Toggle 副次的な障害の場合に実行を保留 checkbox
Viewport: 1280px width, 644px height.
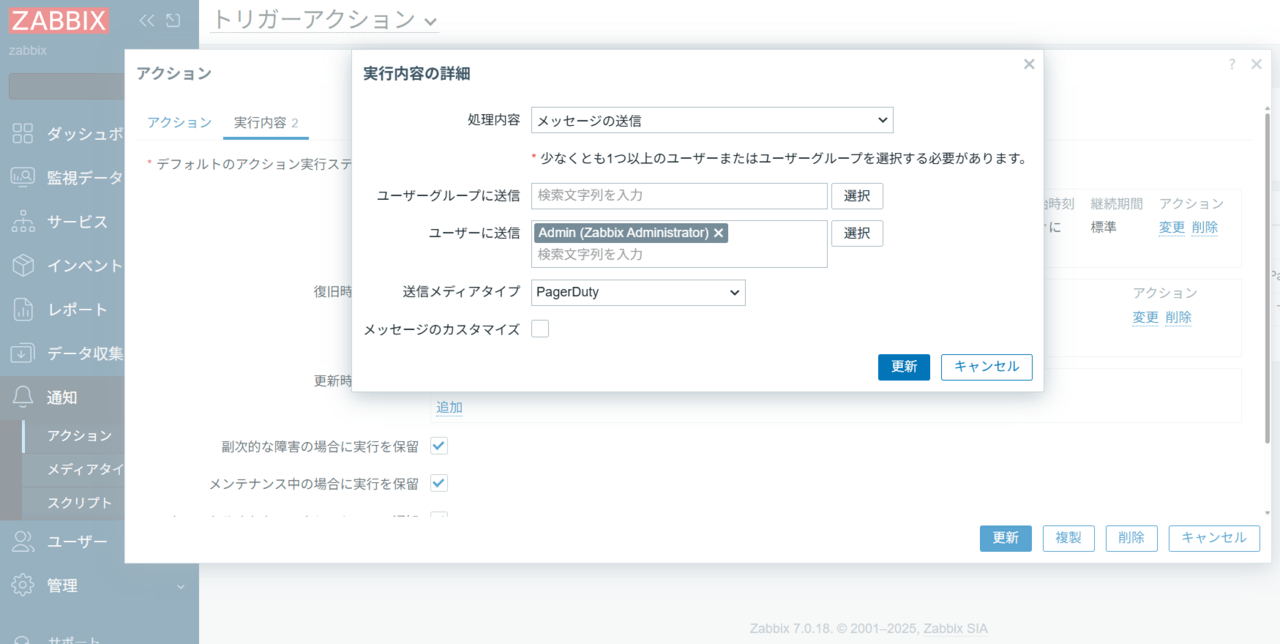pos(439,446)
